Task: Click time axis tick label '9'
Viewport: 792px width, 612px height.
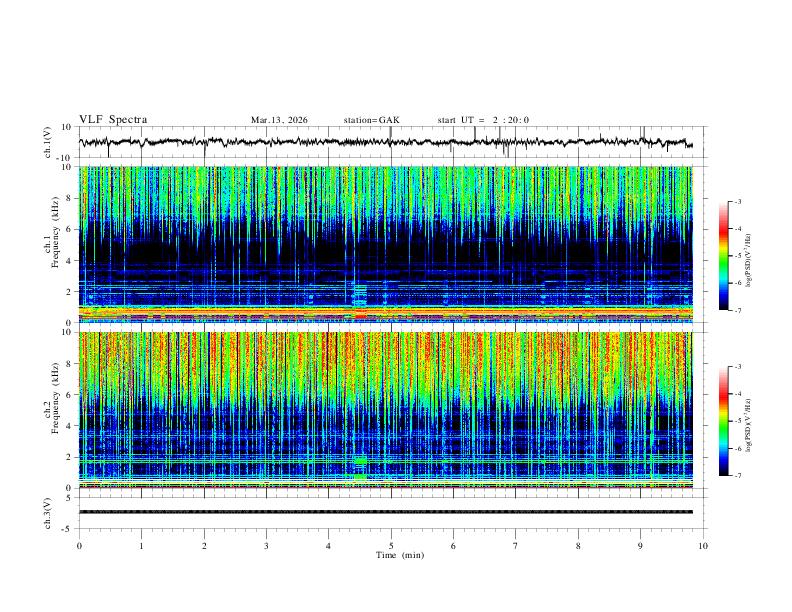Action: click(x=640, y=546)
